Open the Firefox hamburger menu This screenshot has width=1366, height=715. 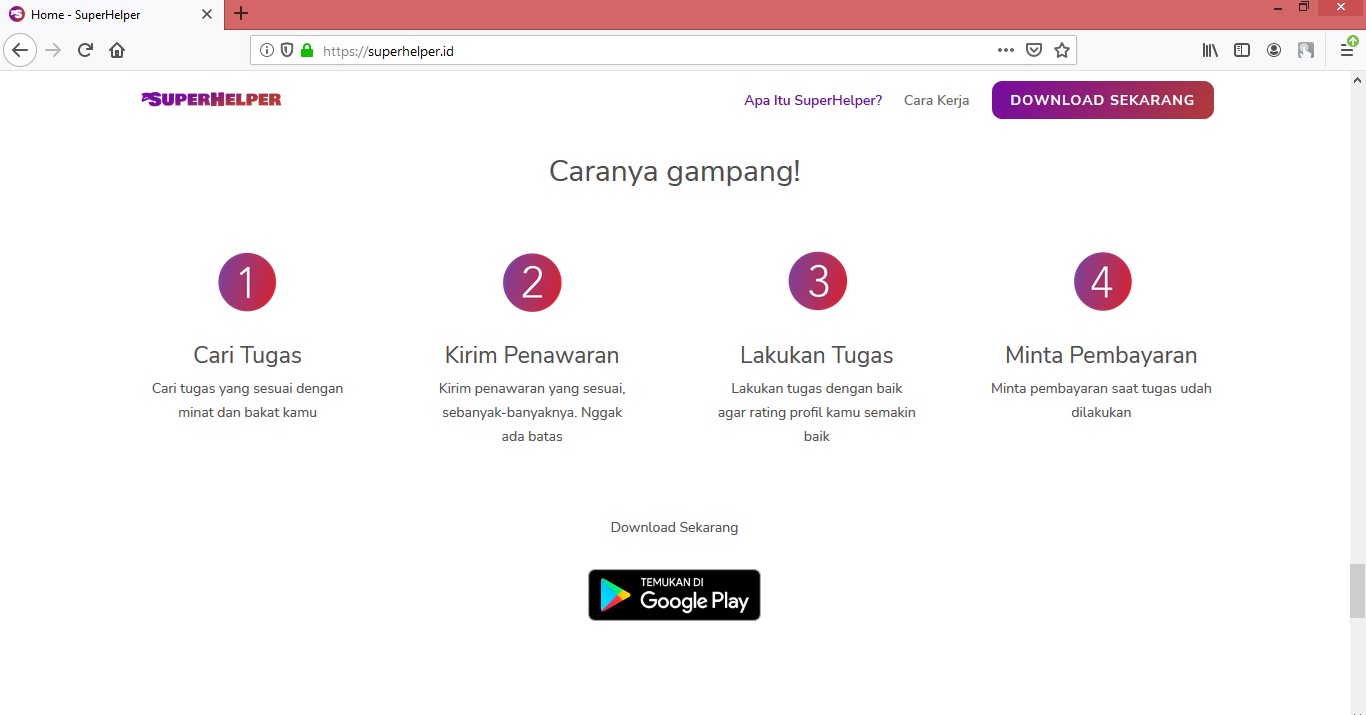tap(1347, 50)
